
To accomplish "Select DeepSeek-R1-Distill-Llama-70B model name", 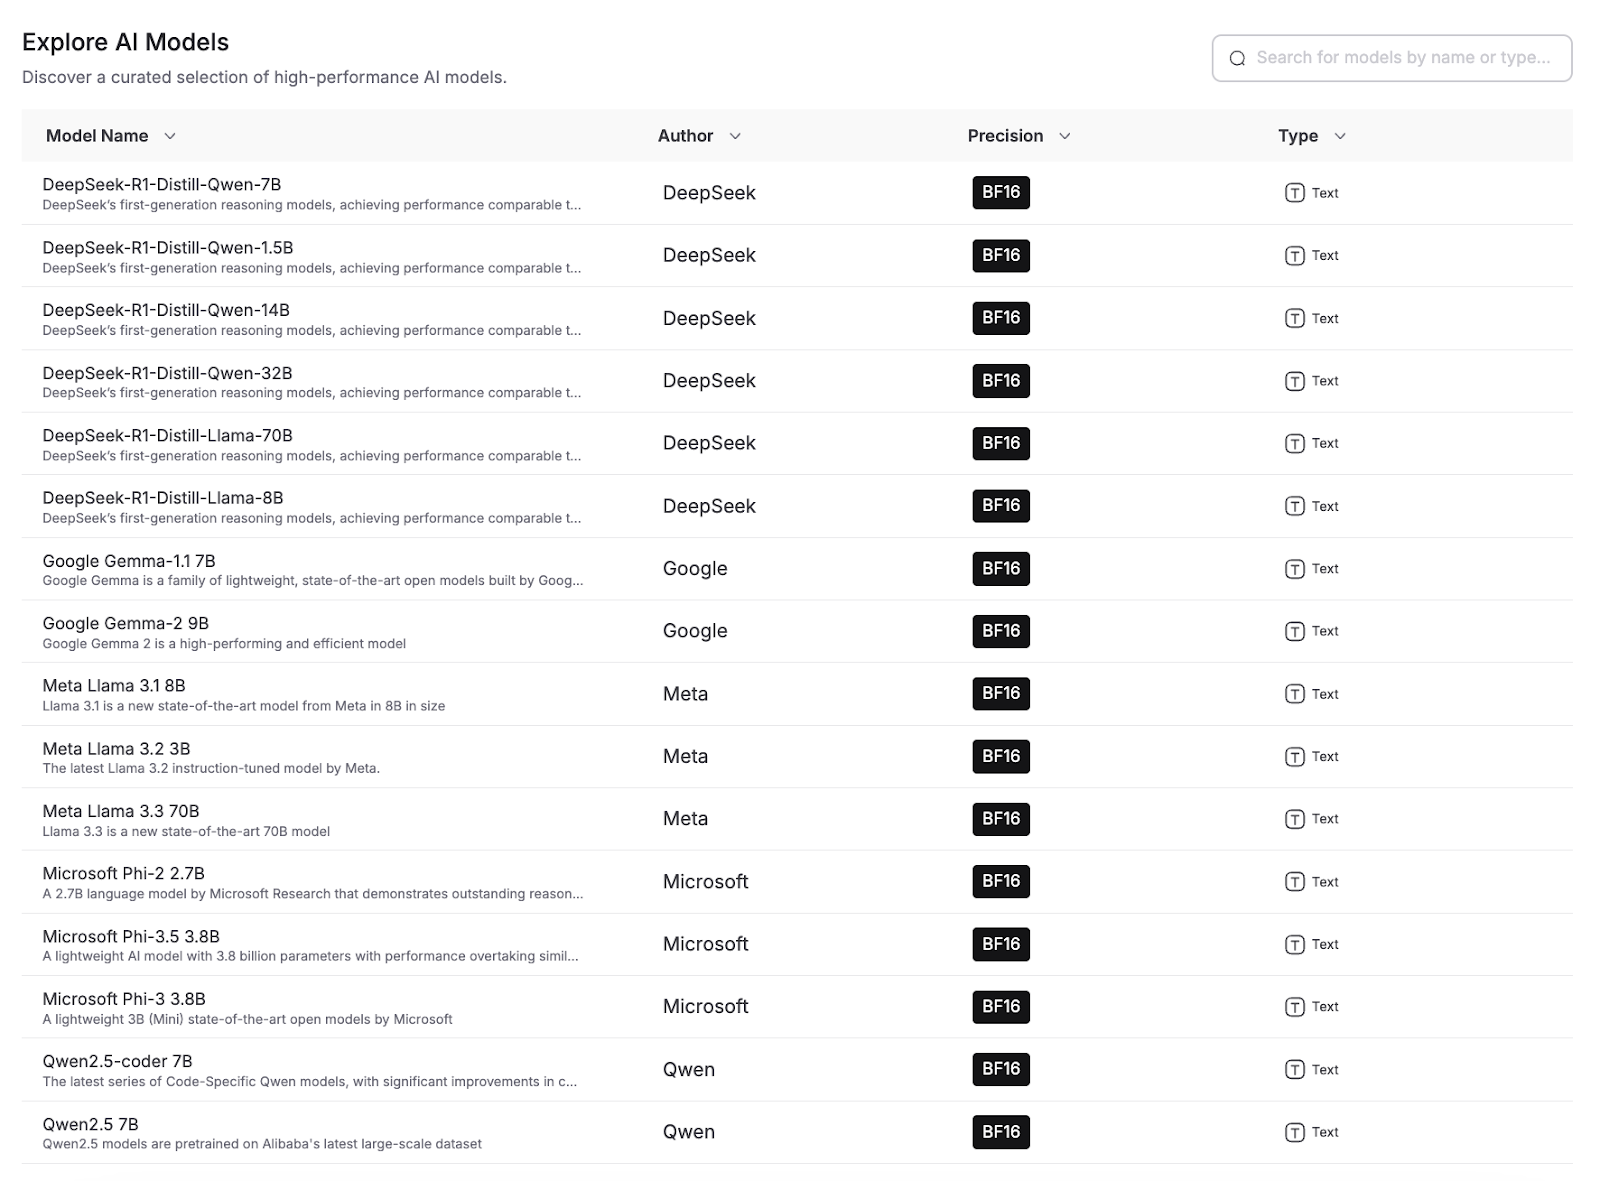I will pos(168,435).
